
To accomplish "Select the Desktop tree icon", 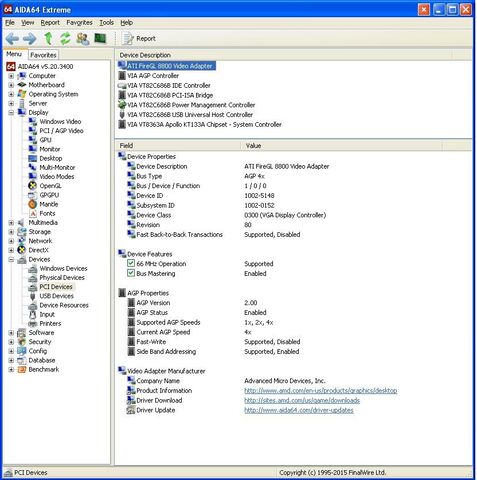I will [x=33, y=158].
